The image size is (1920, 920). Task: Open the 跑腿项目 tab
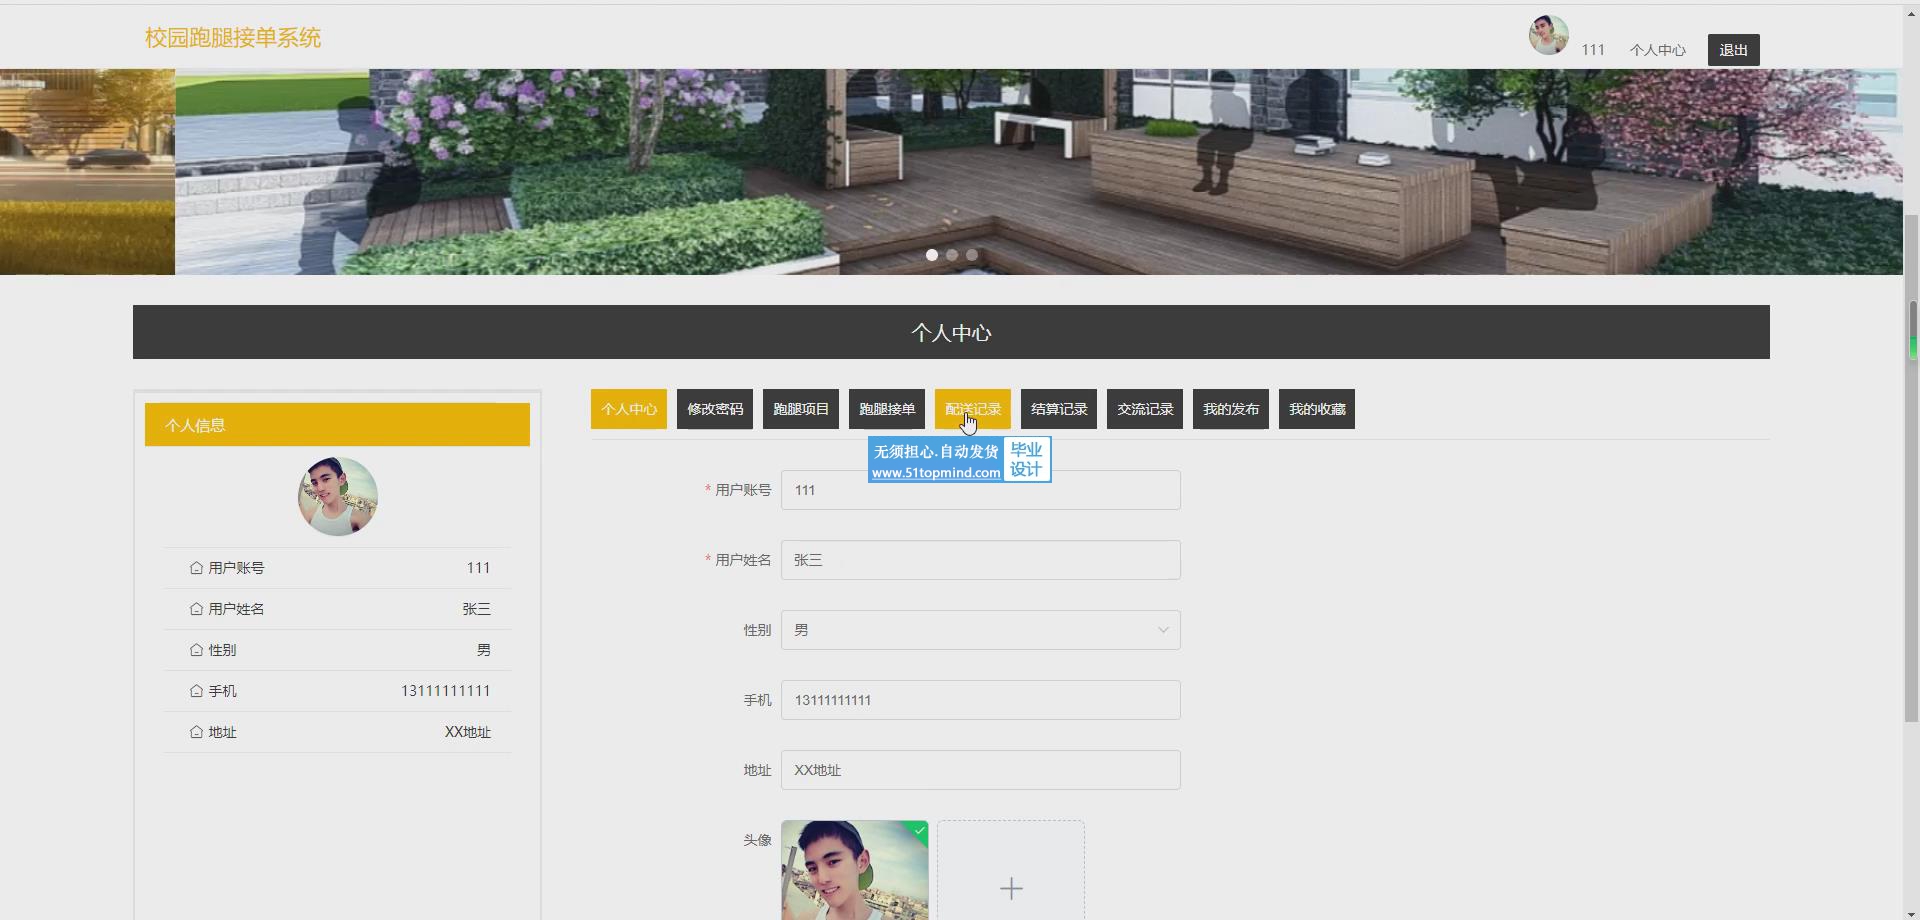[x=801, y=409]
